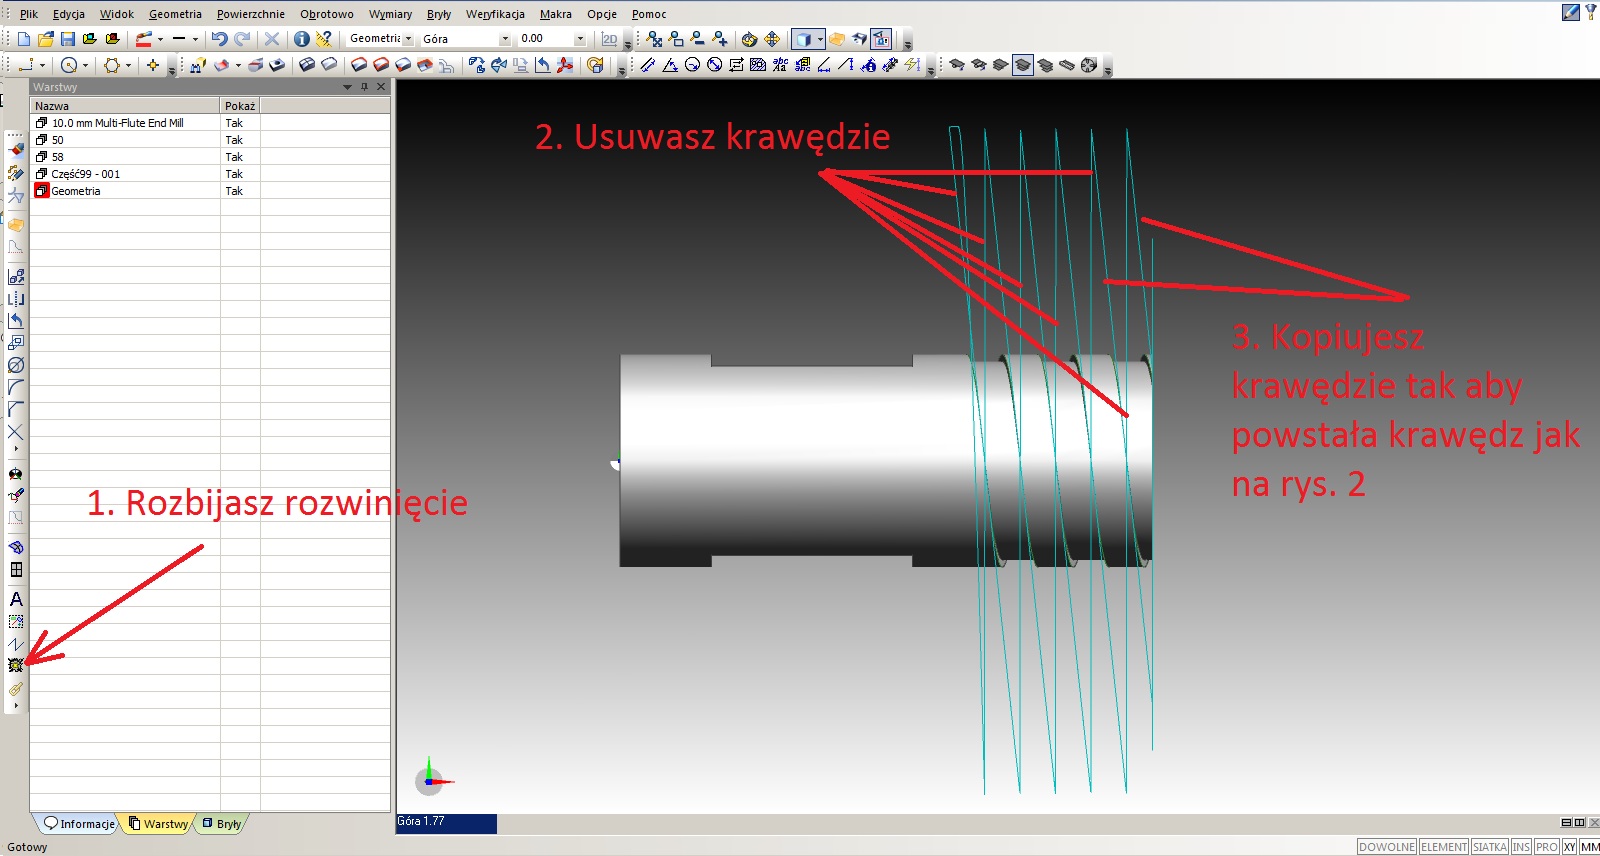The image size is (1600, 856).
Task: Open the Warstwy panel options arrow
Action: [x=348, y=87]
